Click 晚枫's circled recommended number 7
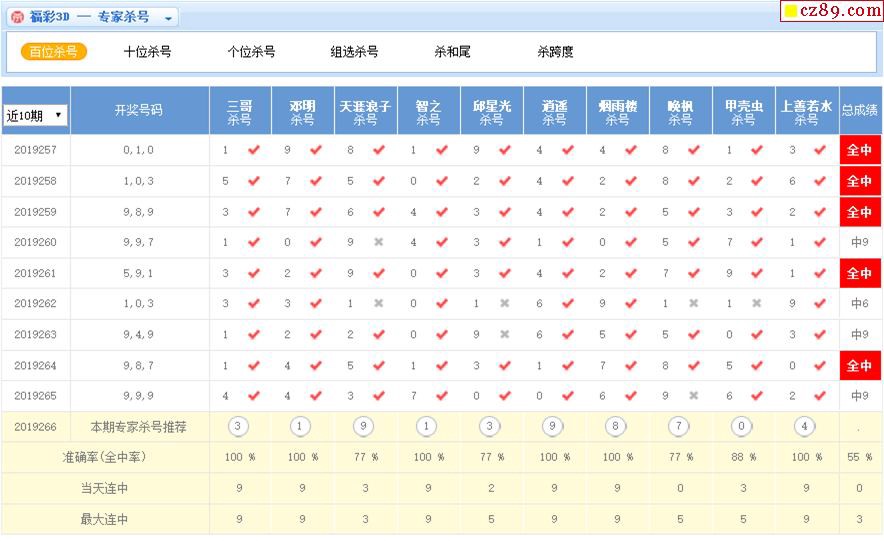Screen dimensions: 884x541 679,427
